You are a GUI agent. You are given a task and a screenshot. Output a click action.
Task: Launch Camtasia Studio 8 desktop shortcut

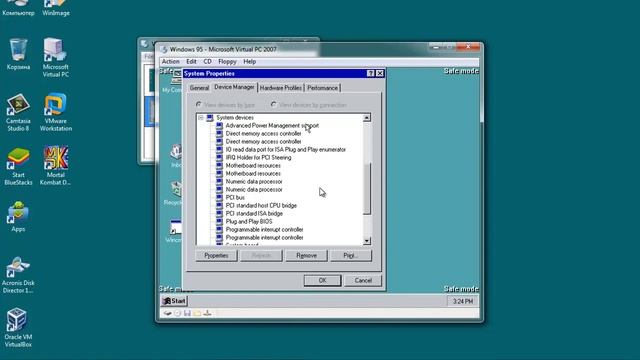(x=18, y=112)
